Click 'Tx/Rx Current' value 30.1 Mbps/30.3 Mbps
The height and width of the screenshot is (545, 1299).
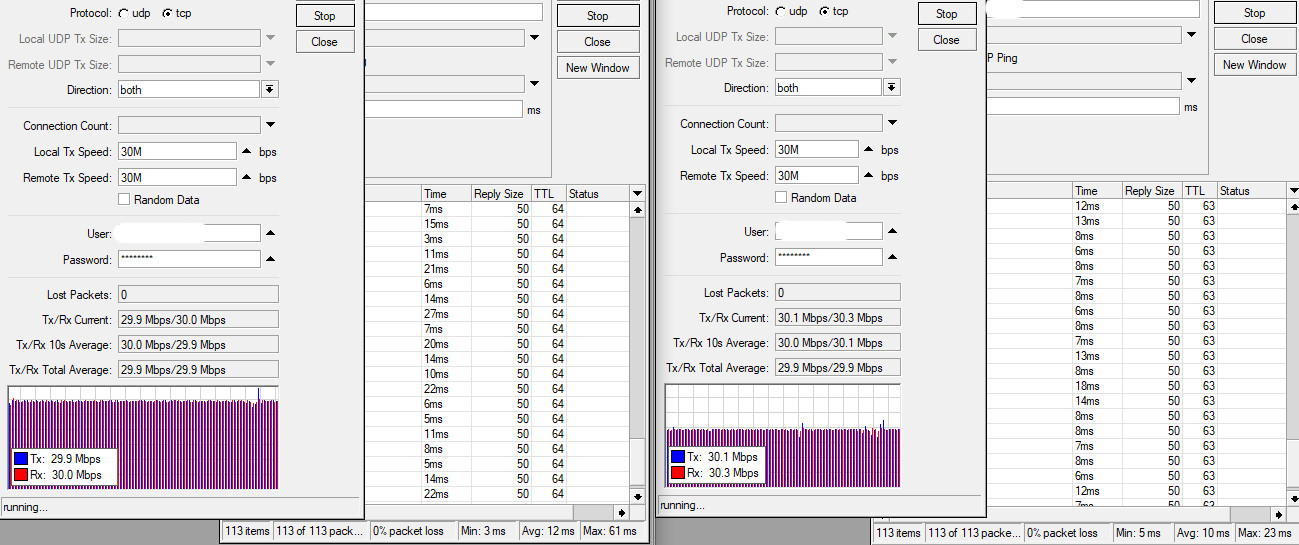point(837,317)
